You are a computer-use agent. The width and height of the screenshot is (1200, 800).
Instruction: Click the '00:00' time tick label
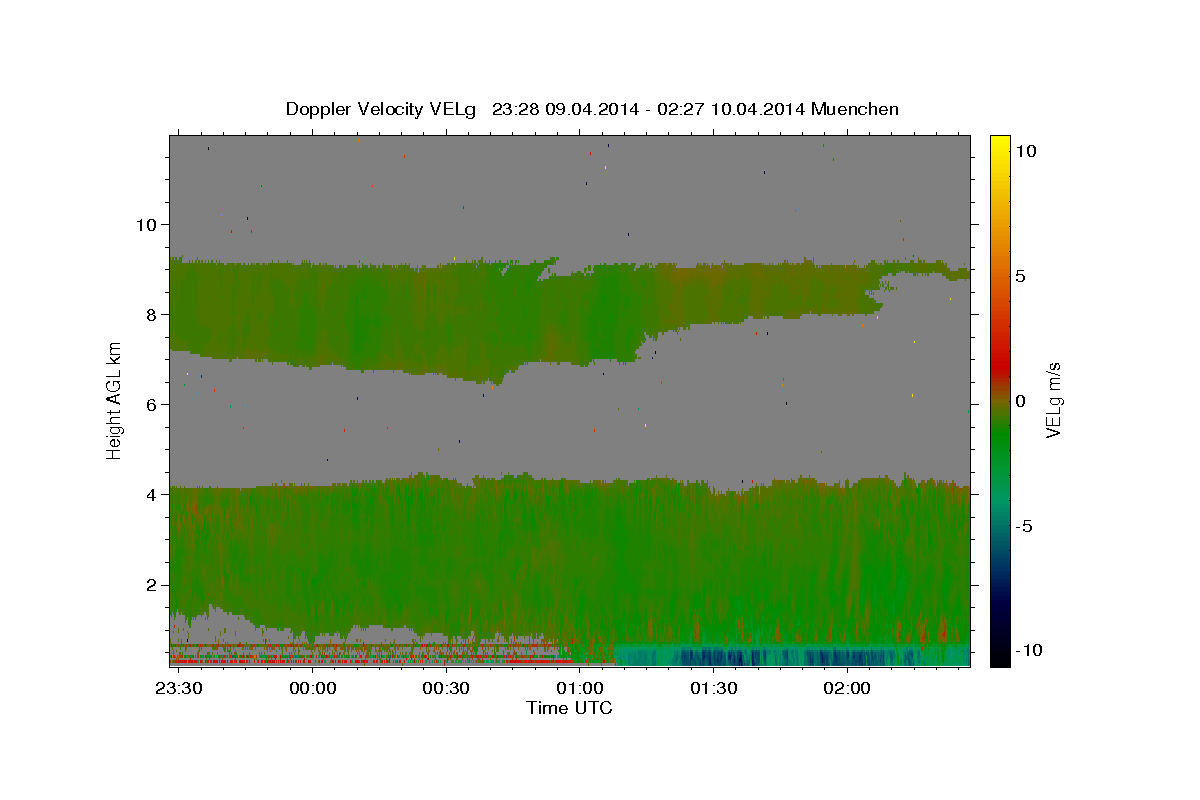click(313, 689)
